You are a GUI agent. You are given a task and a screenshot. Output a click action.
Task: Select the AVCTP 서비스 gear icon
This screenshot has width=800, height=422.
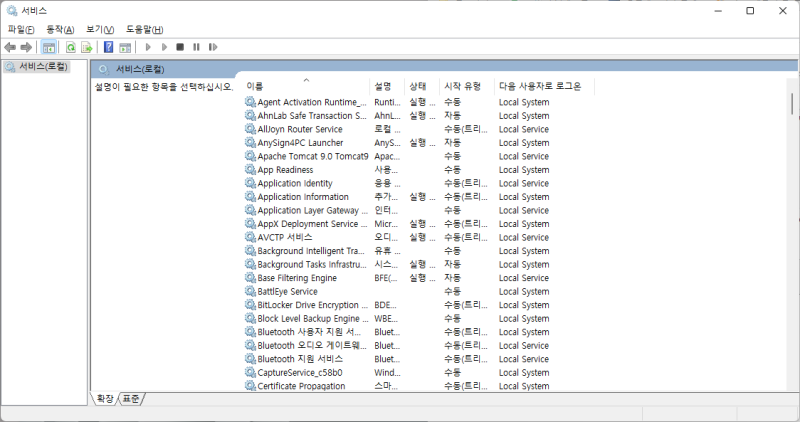click(250, 237)
